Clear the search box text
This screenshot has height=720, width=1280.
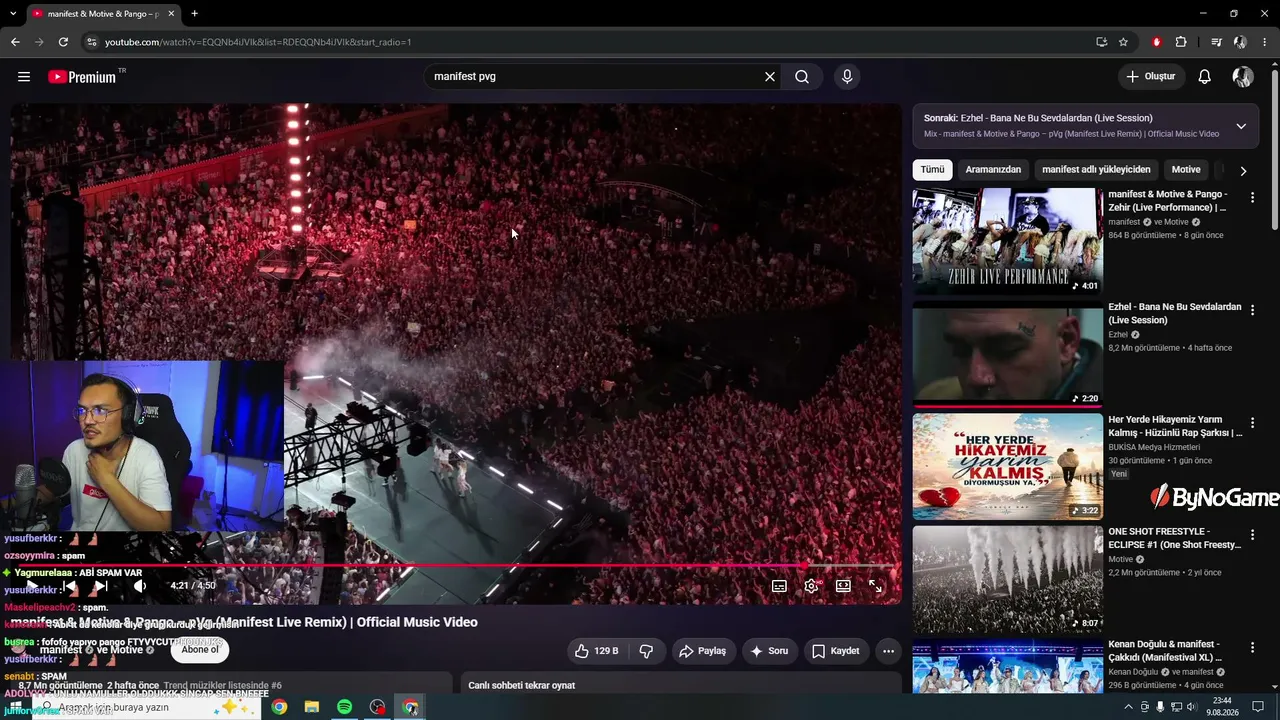770,77
